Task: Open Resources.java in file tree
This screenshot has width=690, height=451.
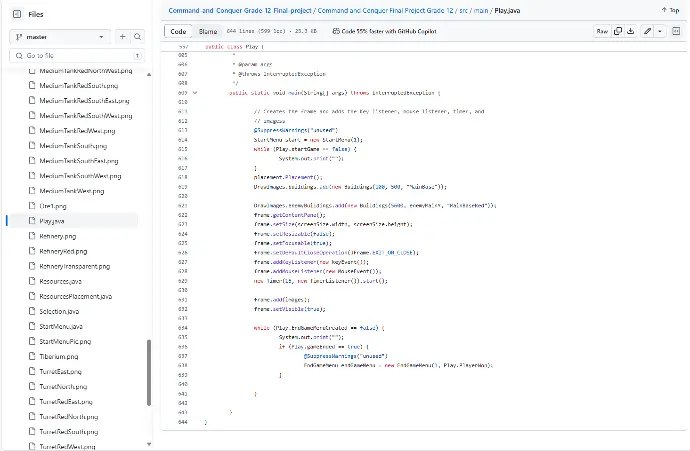Action: [x=60, y=281]
